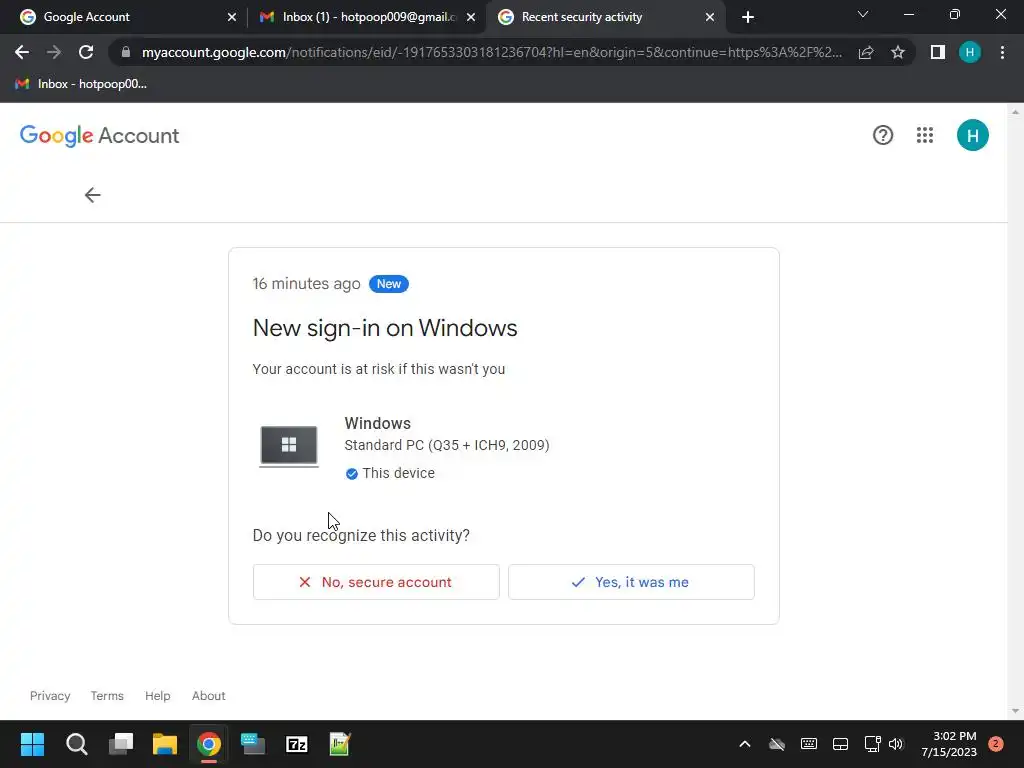Open the notification count badge

(996, 744)
